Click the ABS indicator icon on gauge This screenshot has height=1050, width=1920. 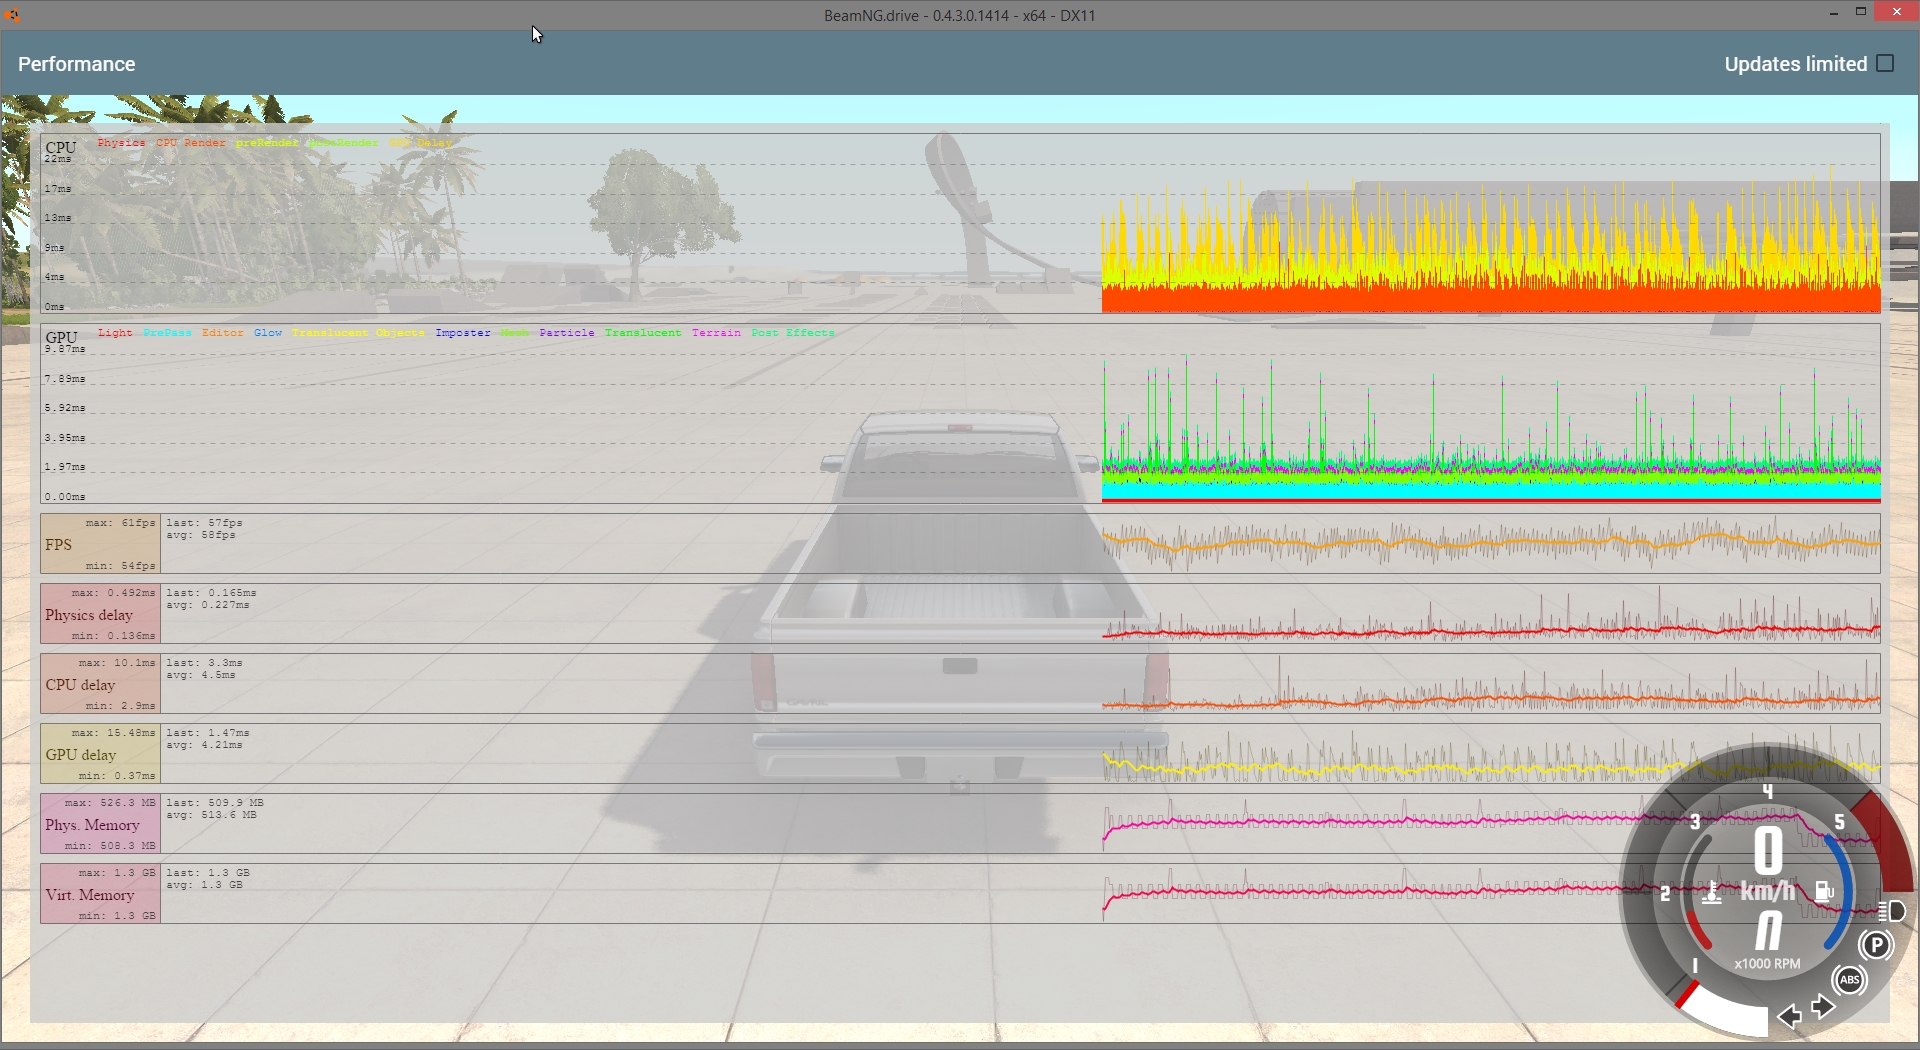pyautogui.click(x=1849, y=980)
